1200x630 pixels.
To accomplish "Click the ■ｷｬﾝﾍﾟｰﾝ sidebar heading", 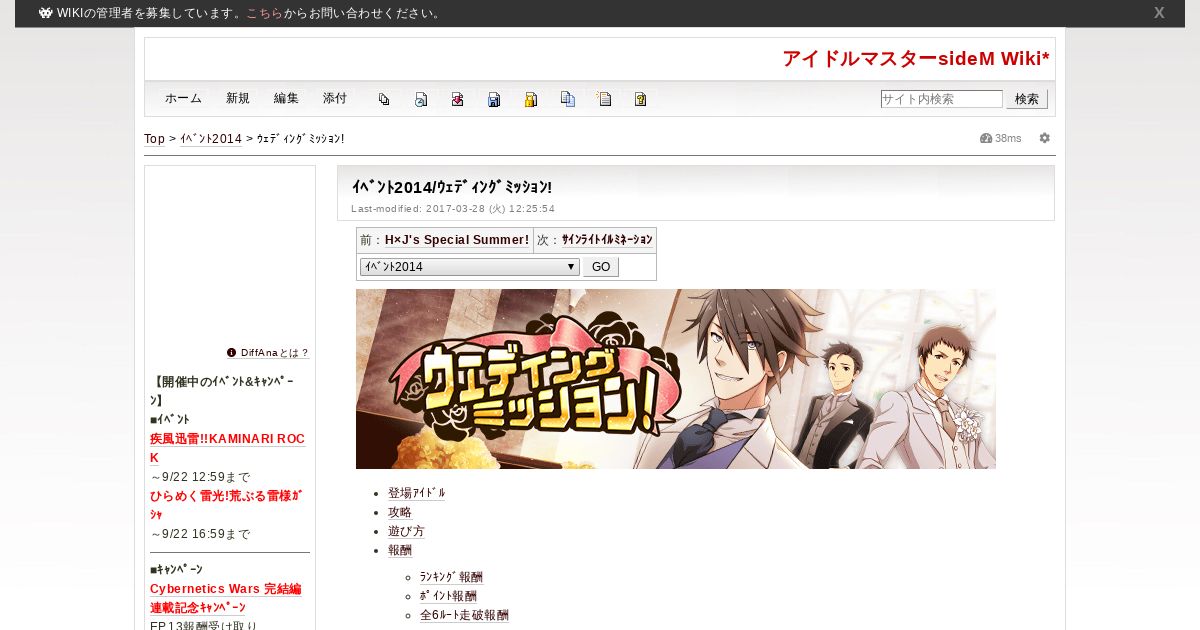I will pyautogui.click(x=176, y=569).
